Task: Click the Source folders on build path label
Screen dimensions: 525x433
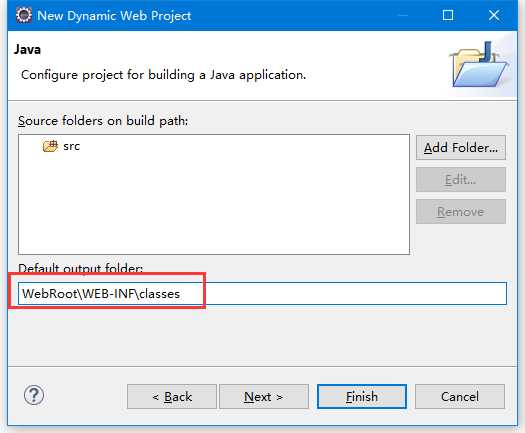Action: tap(103, 121)
